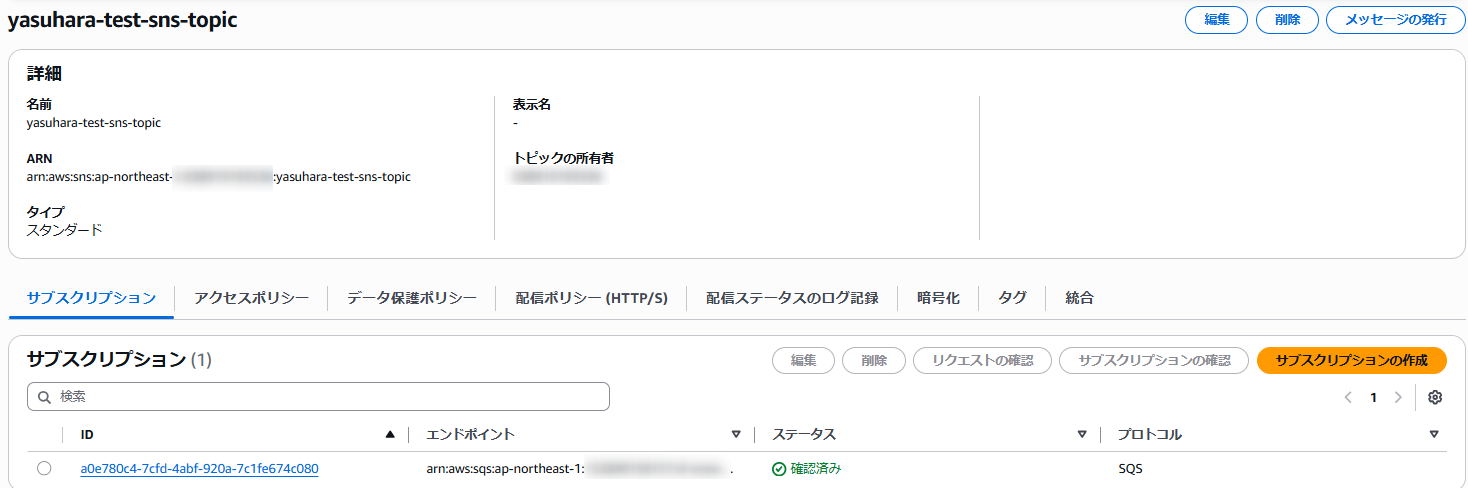This screenshot has height=488, width=1468.
Task: Go to next page chevron
Action: pyautogui.click(x=1398, y=397)
